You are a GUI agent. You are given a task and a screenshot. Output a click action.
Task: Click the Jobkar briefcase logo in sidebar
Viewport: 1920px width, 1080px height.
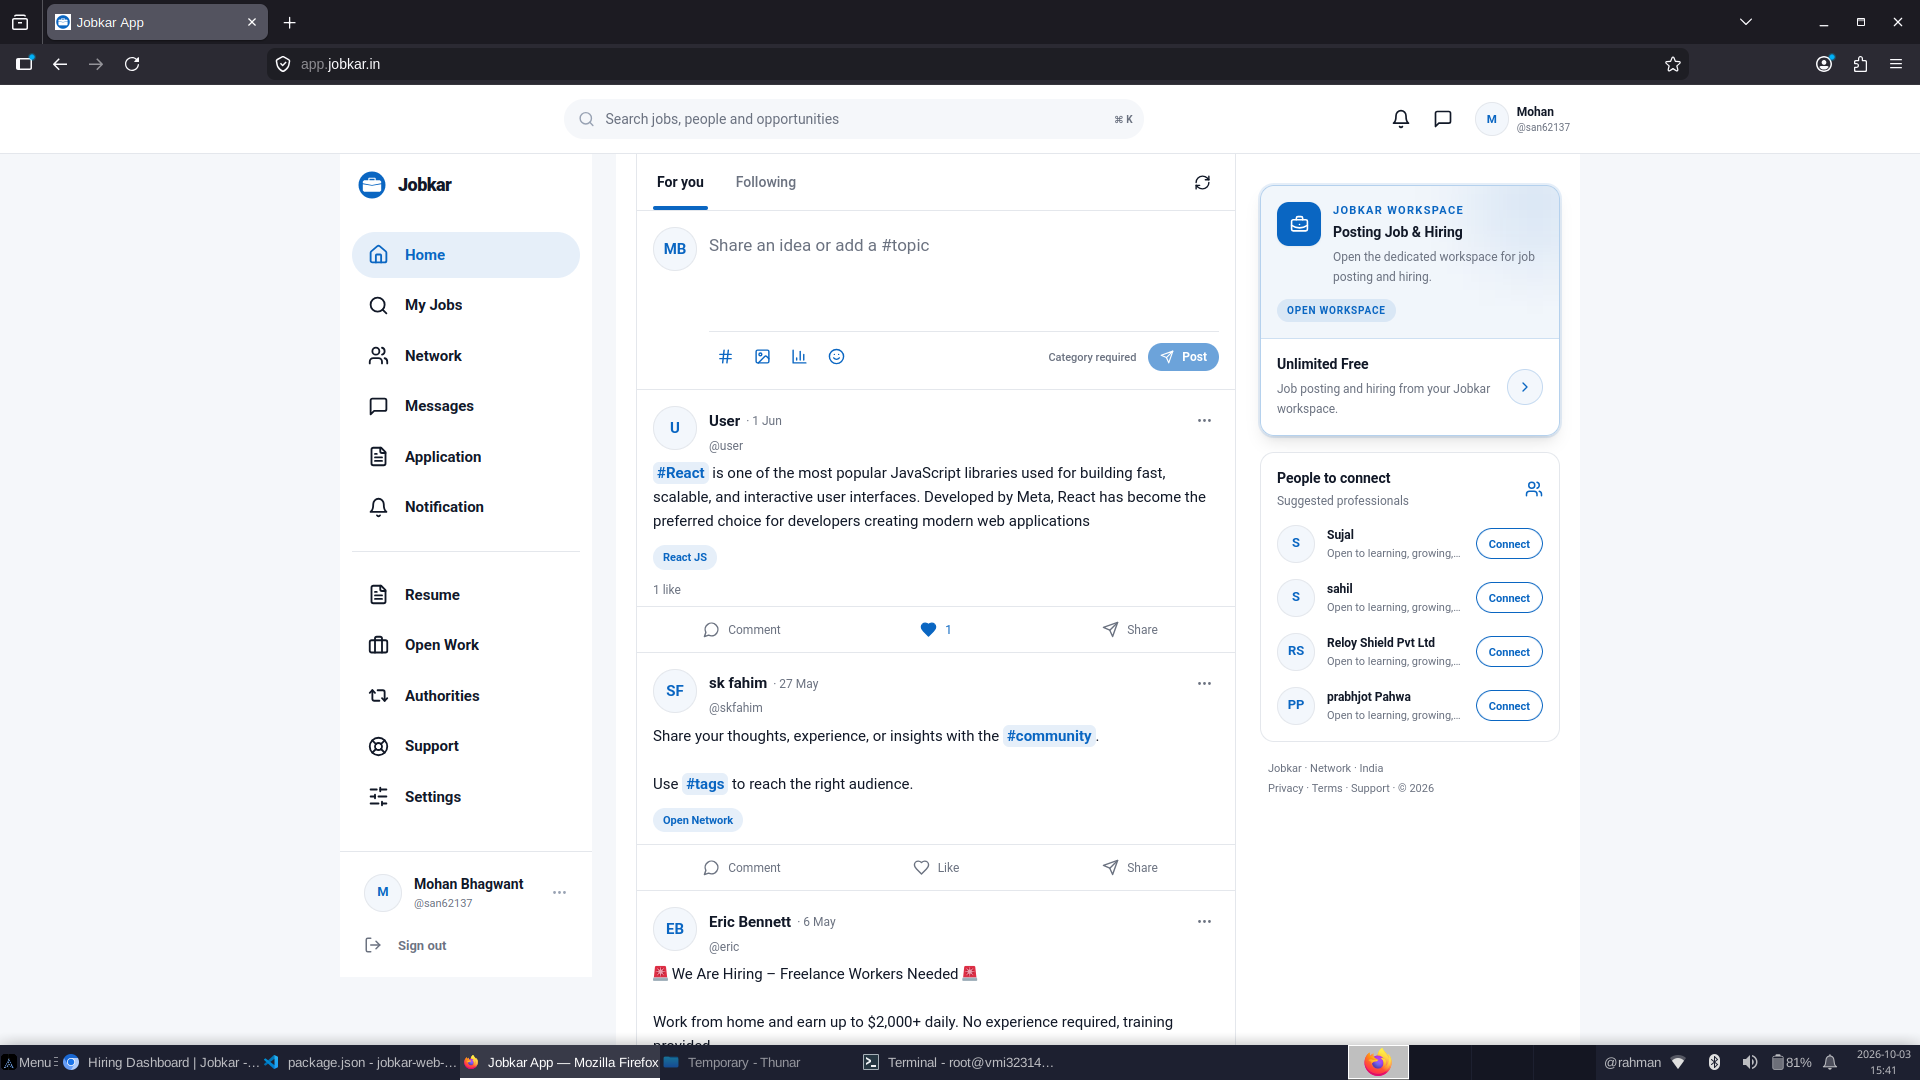pos(372,185)
